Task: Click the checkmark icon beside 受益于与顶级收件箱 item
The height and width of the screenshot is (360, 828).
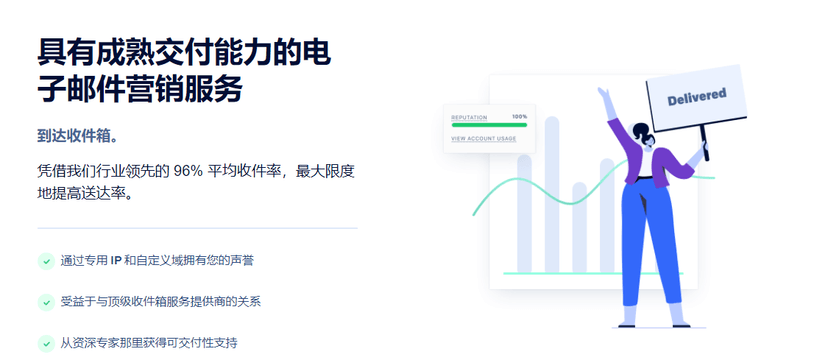Action: (46, 302)
